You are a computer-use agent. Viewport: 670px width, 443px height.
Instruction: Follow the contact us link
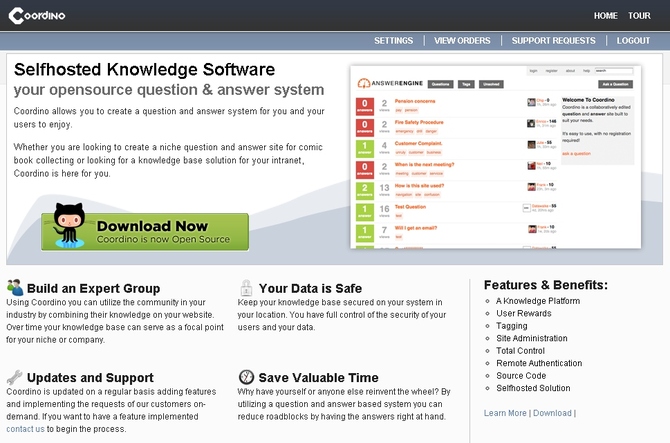click(x=25, y=429)
